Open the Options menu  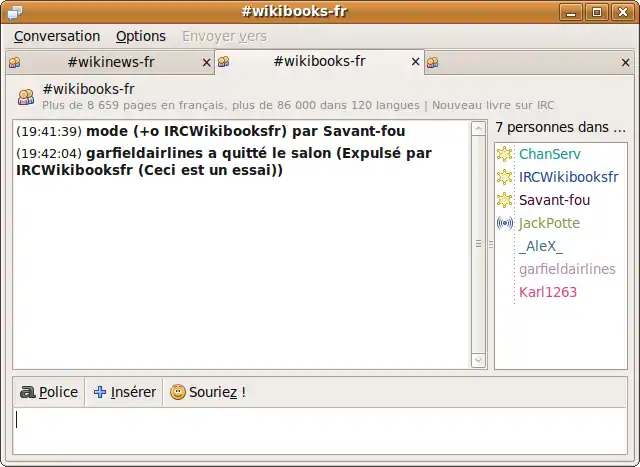pos(141,36)
